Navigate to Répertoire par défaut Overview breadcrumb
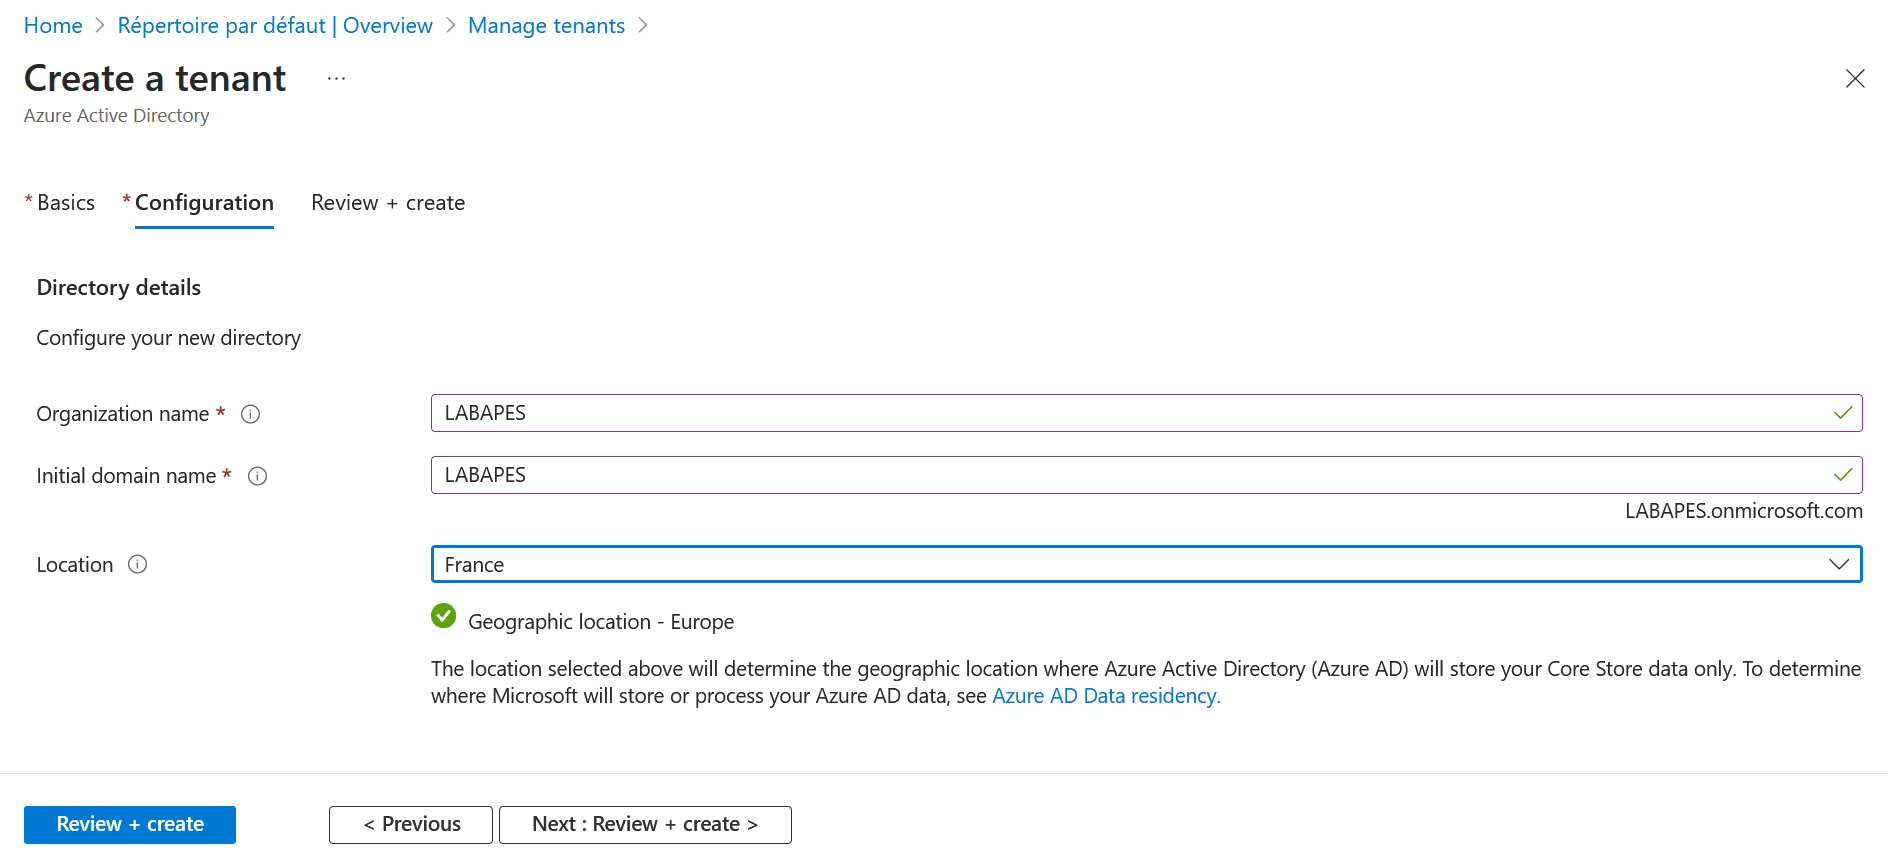 275,26
